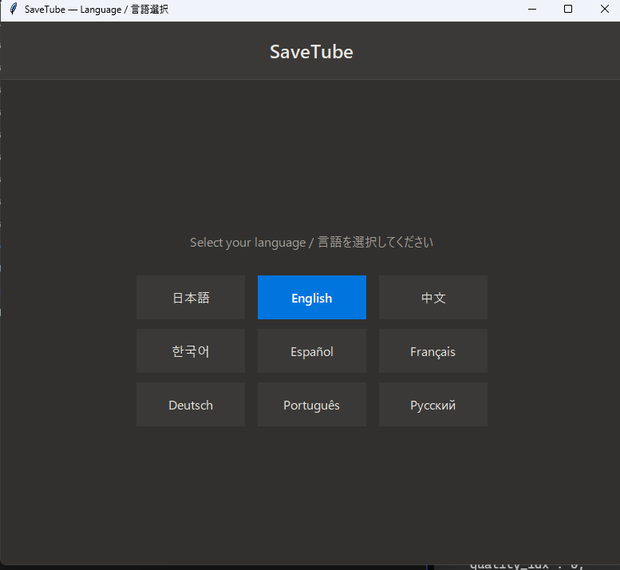
Task: Click the 'Select your language' prompt text
Action: (312, 242)
